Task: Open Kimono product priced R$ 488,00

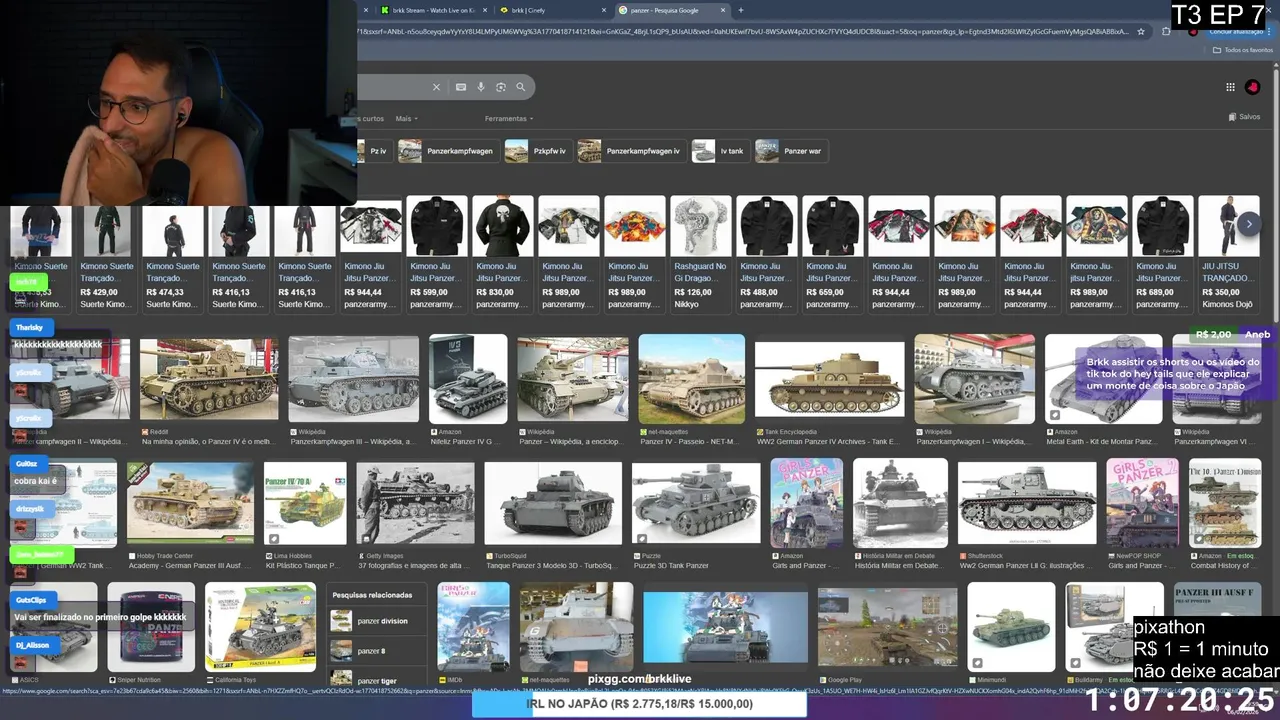Action: point(766,254)
